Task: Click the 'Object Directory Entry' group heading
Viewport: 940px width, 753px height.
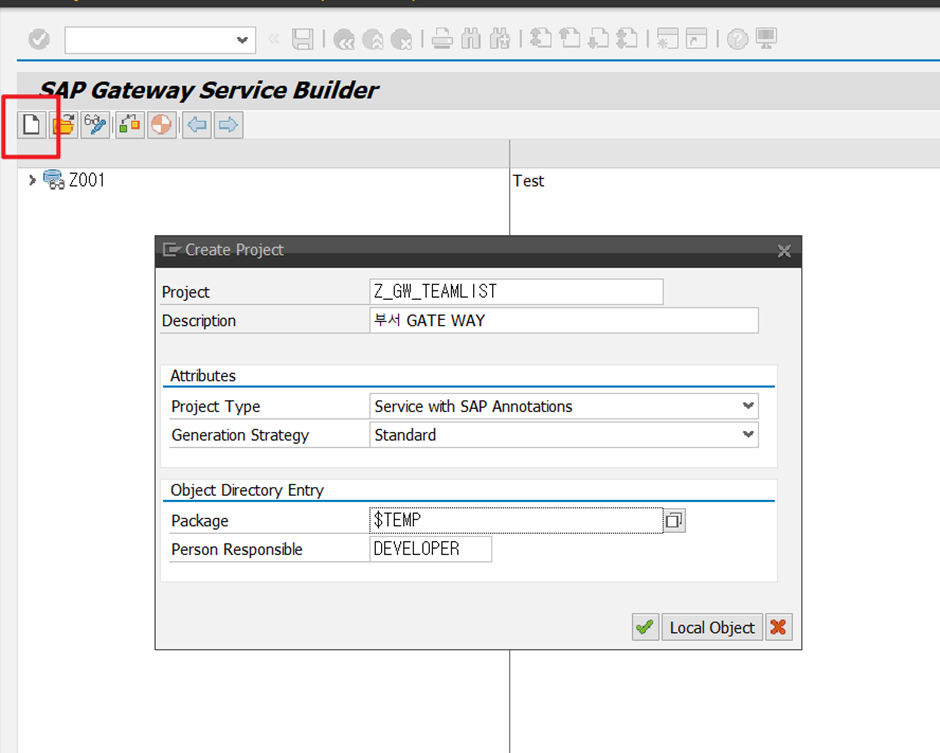Action: click(x=247, y=490)
